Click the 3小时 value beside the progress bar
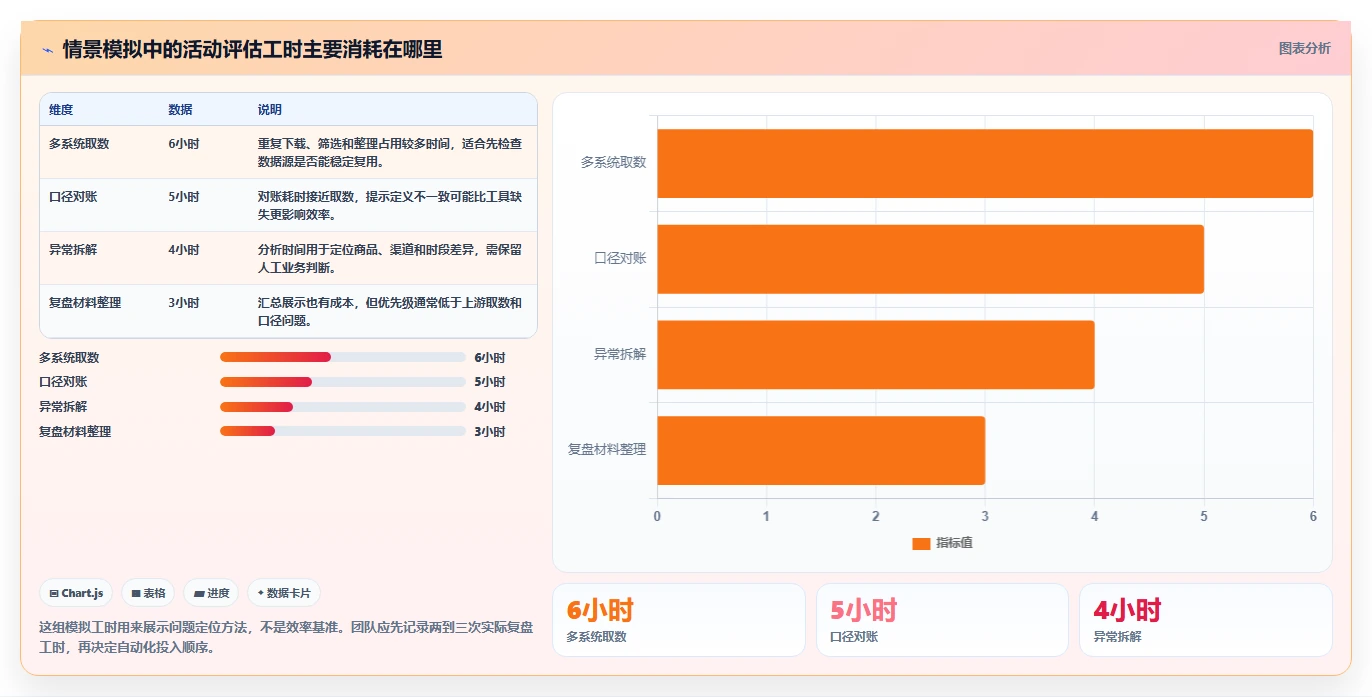 [490, 432]
